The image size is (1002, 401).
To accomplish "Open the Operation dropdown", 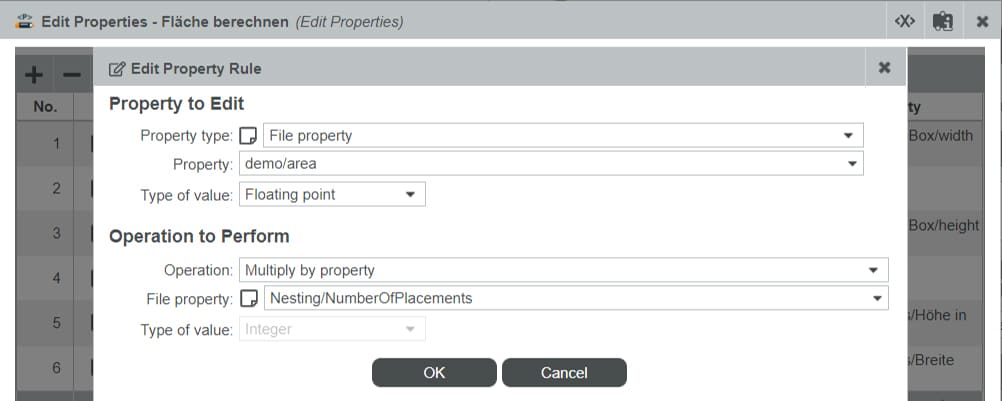I will pos(876,270).
